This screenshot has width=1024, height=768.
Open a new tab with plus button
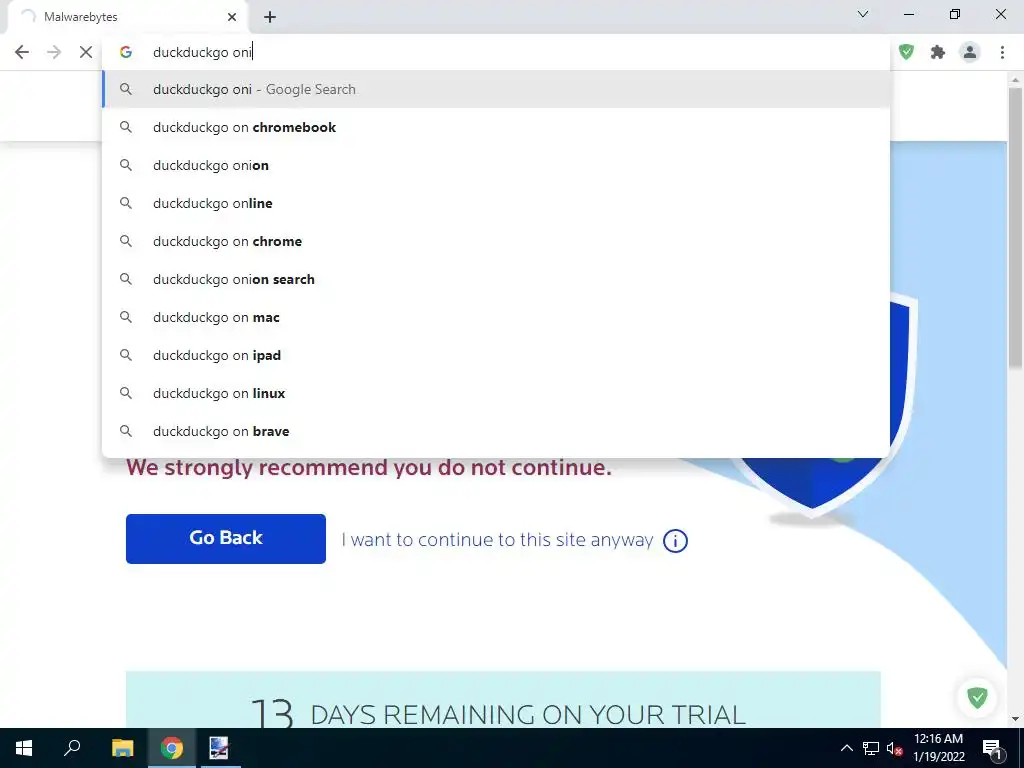coord(270,17)
